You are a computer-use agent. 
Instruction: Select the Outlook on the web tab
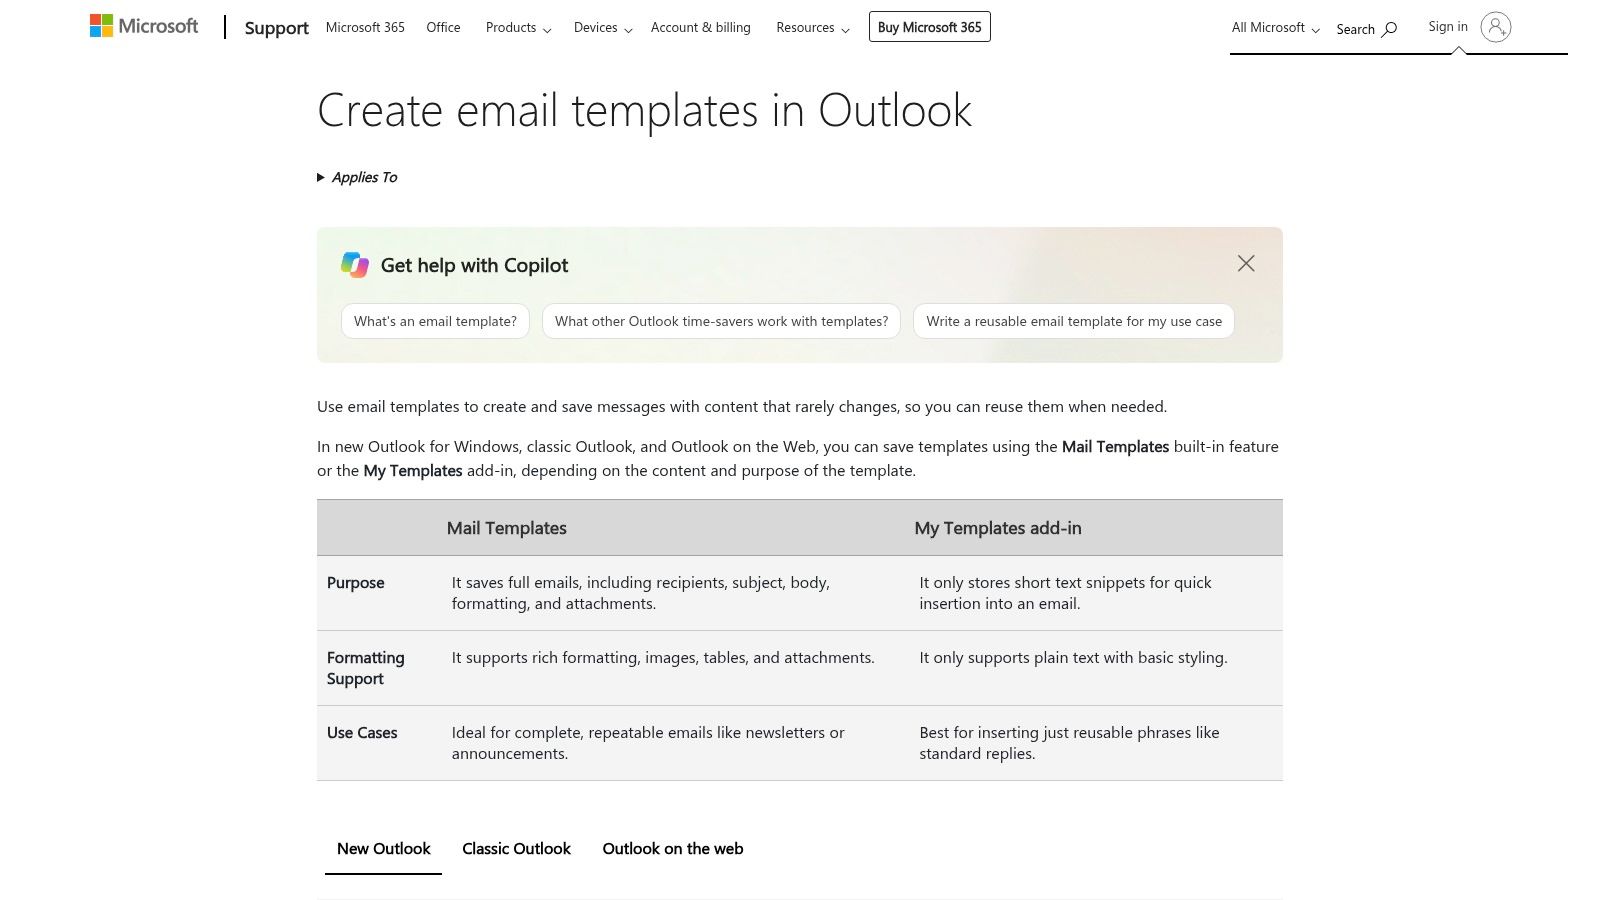point(672,849)
